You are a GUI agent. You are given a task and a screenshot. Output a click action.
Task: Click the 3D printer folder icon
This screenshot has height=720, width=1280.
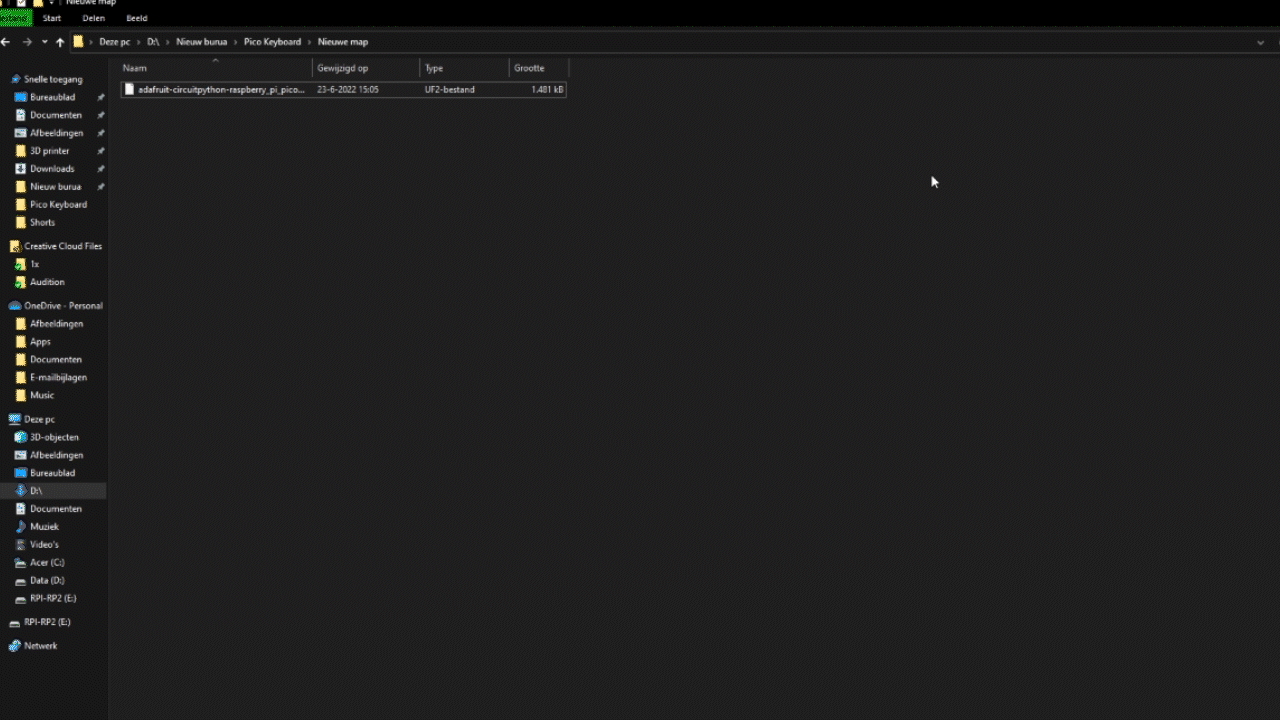pyautogui.click(x=20, y=151)
